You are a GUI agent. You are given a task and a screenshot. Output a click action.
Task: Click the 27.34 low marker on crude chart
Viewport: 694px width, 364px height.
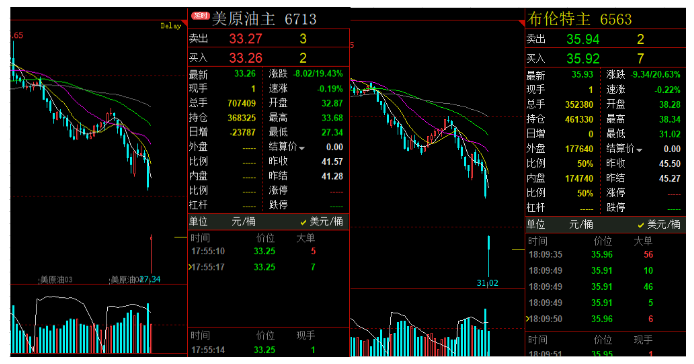150,279
